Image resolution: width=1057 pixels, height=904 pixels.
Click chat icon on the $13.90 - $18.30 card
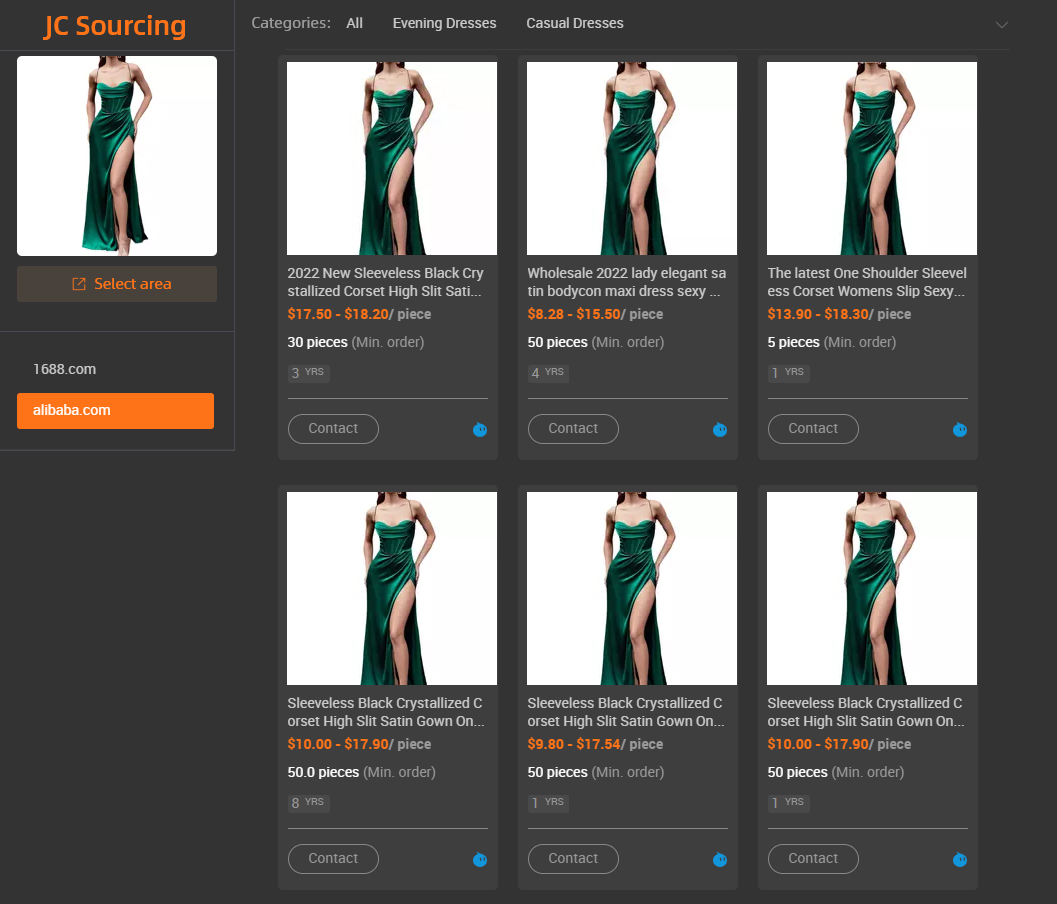point(960,429)
